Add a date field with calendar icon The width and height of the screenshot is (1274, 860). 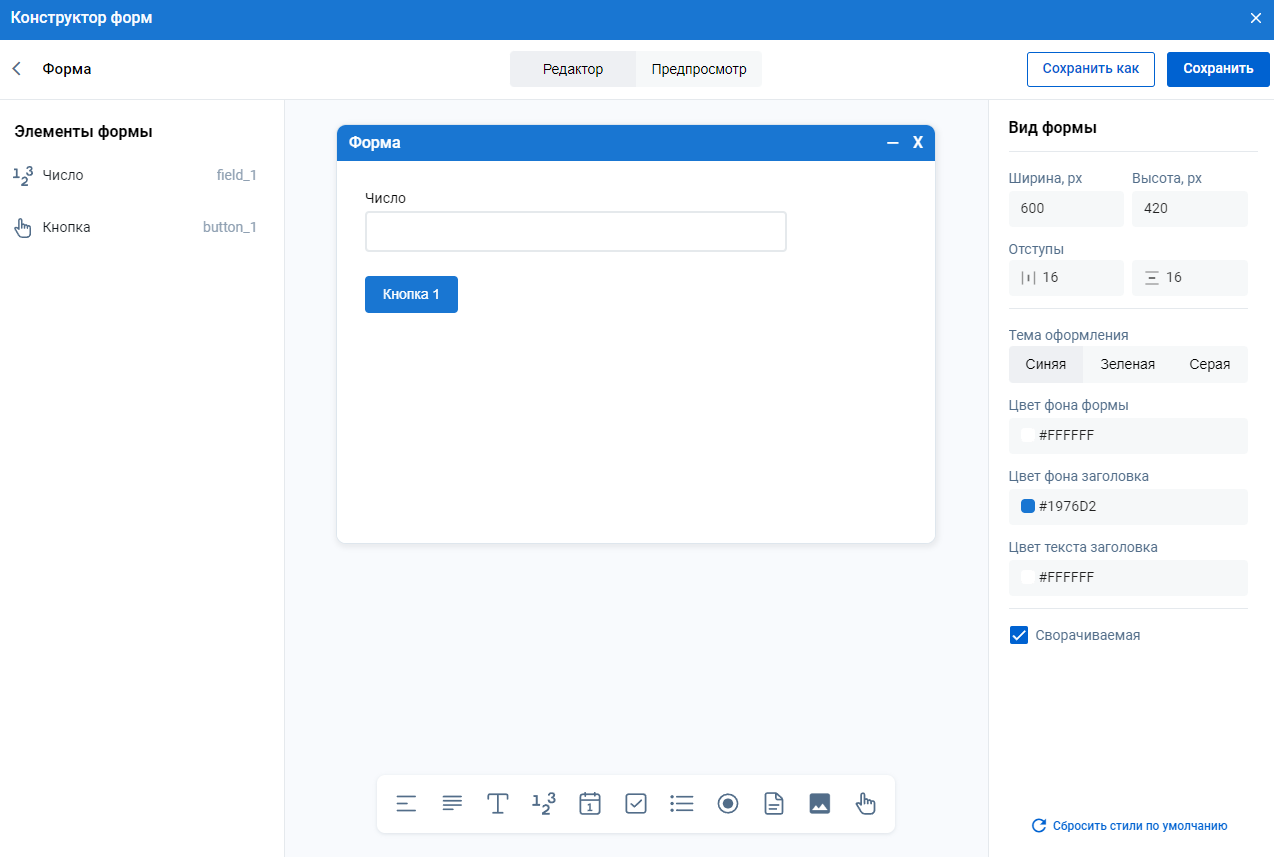pos(590,804)
